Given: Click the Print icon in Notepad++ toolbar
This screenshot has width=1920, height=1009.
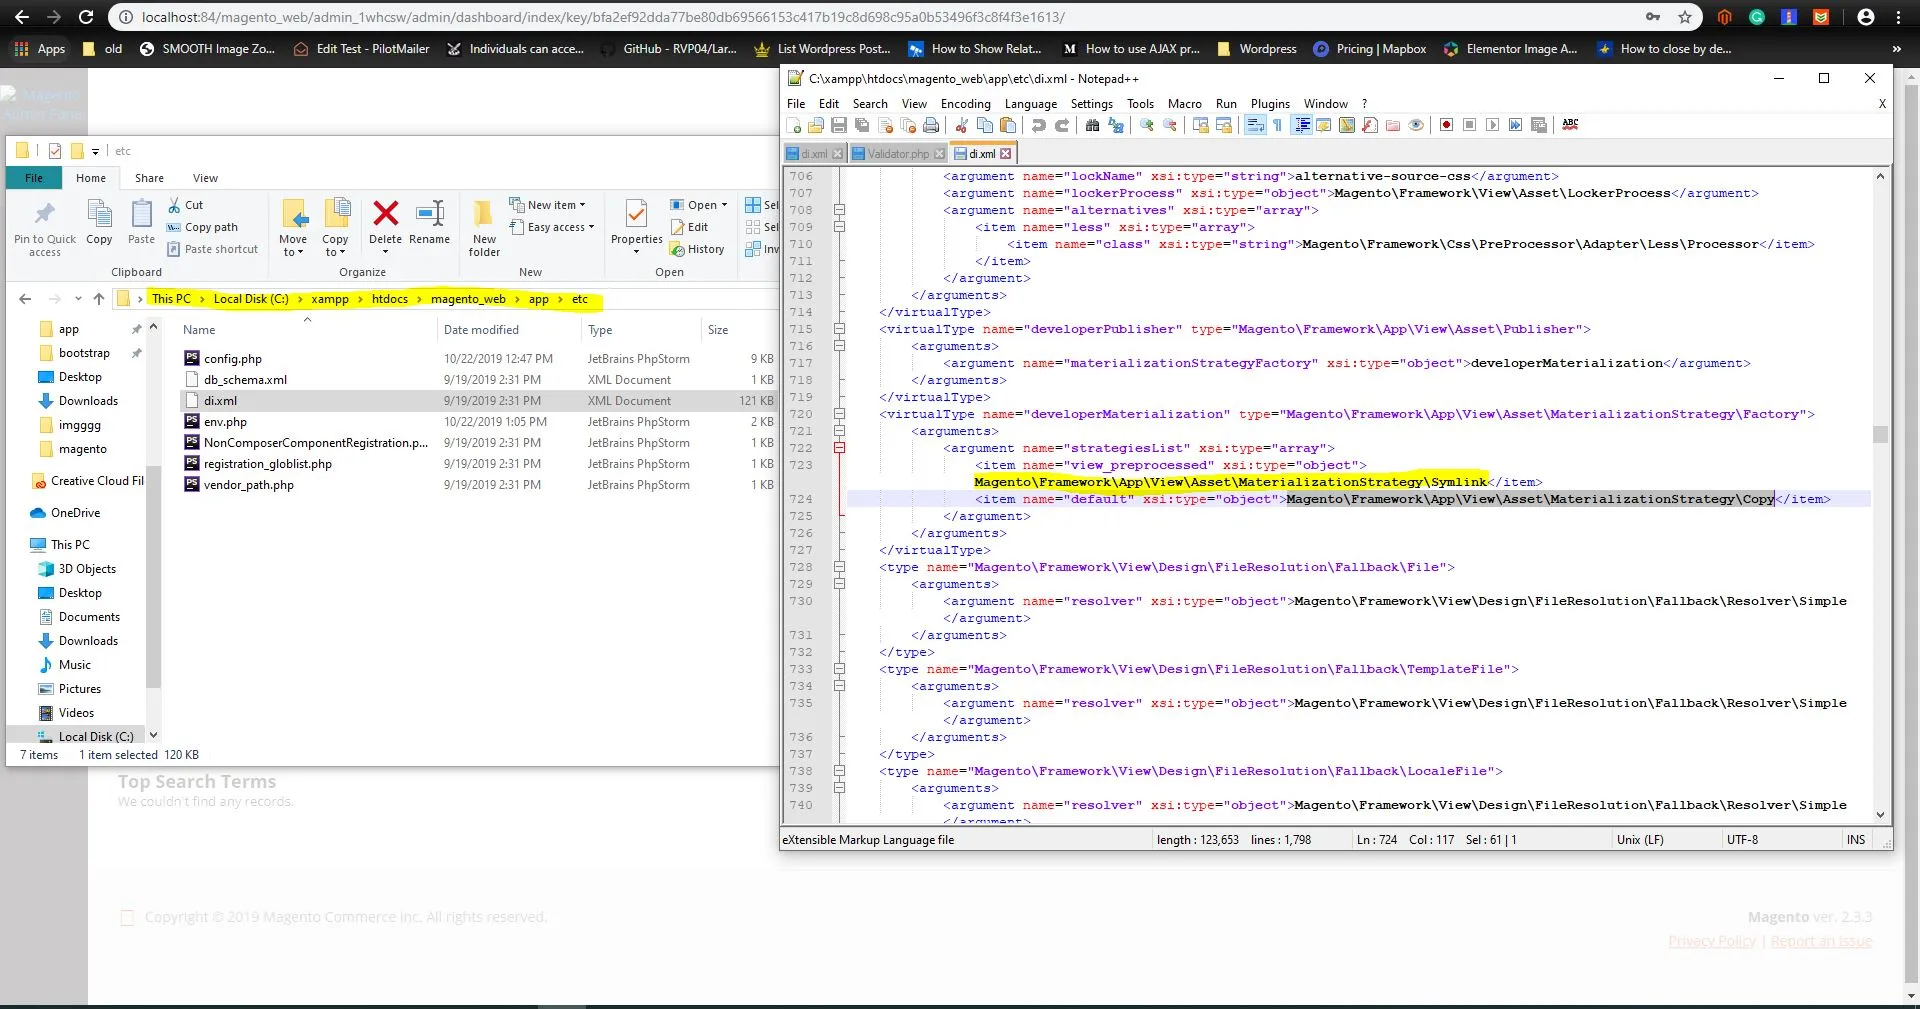Looking at the screenshot, I should click(x=931, y=125).
